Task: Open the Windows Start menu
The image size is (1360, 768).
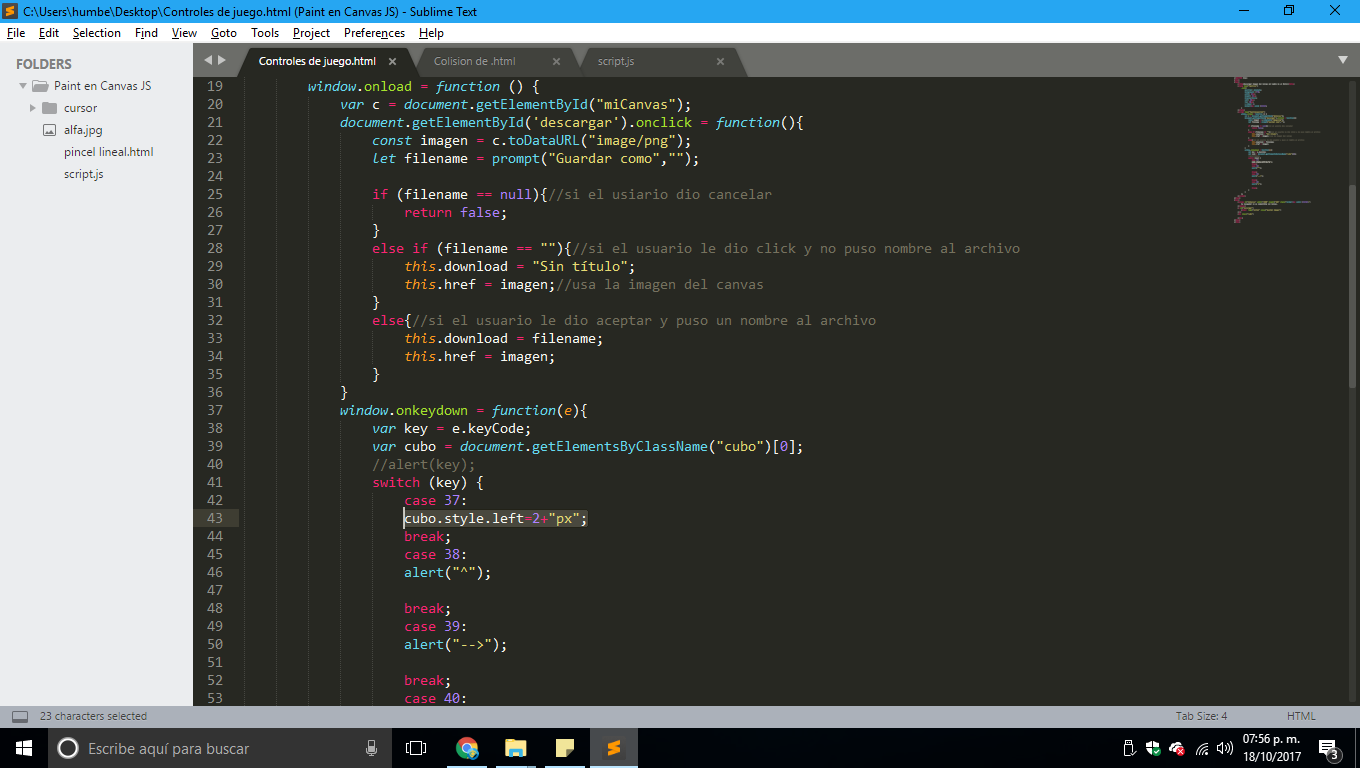Action: coord(24,748)
